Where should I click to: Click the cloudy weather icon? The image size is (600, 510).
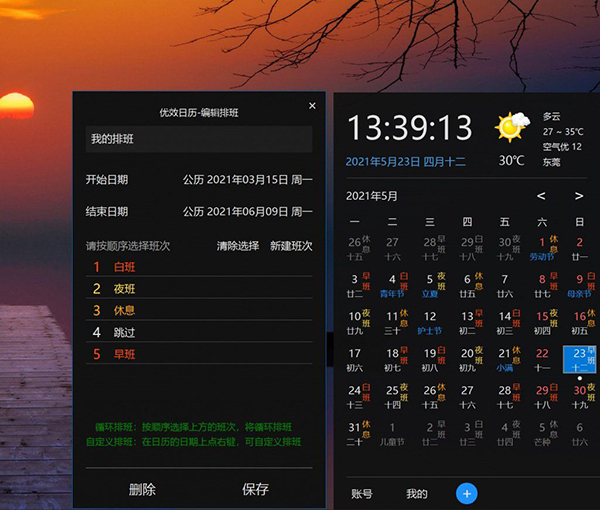point(512,127)
